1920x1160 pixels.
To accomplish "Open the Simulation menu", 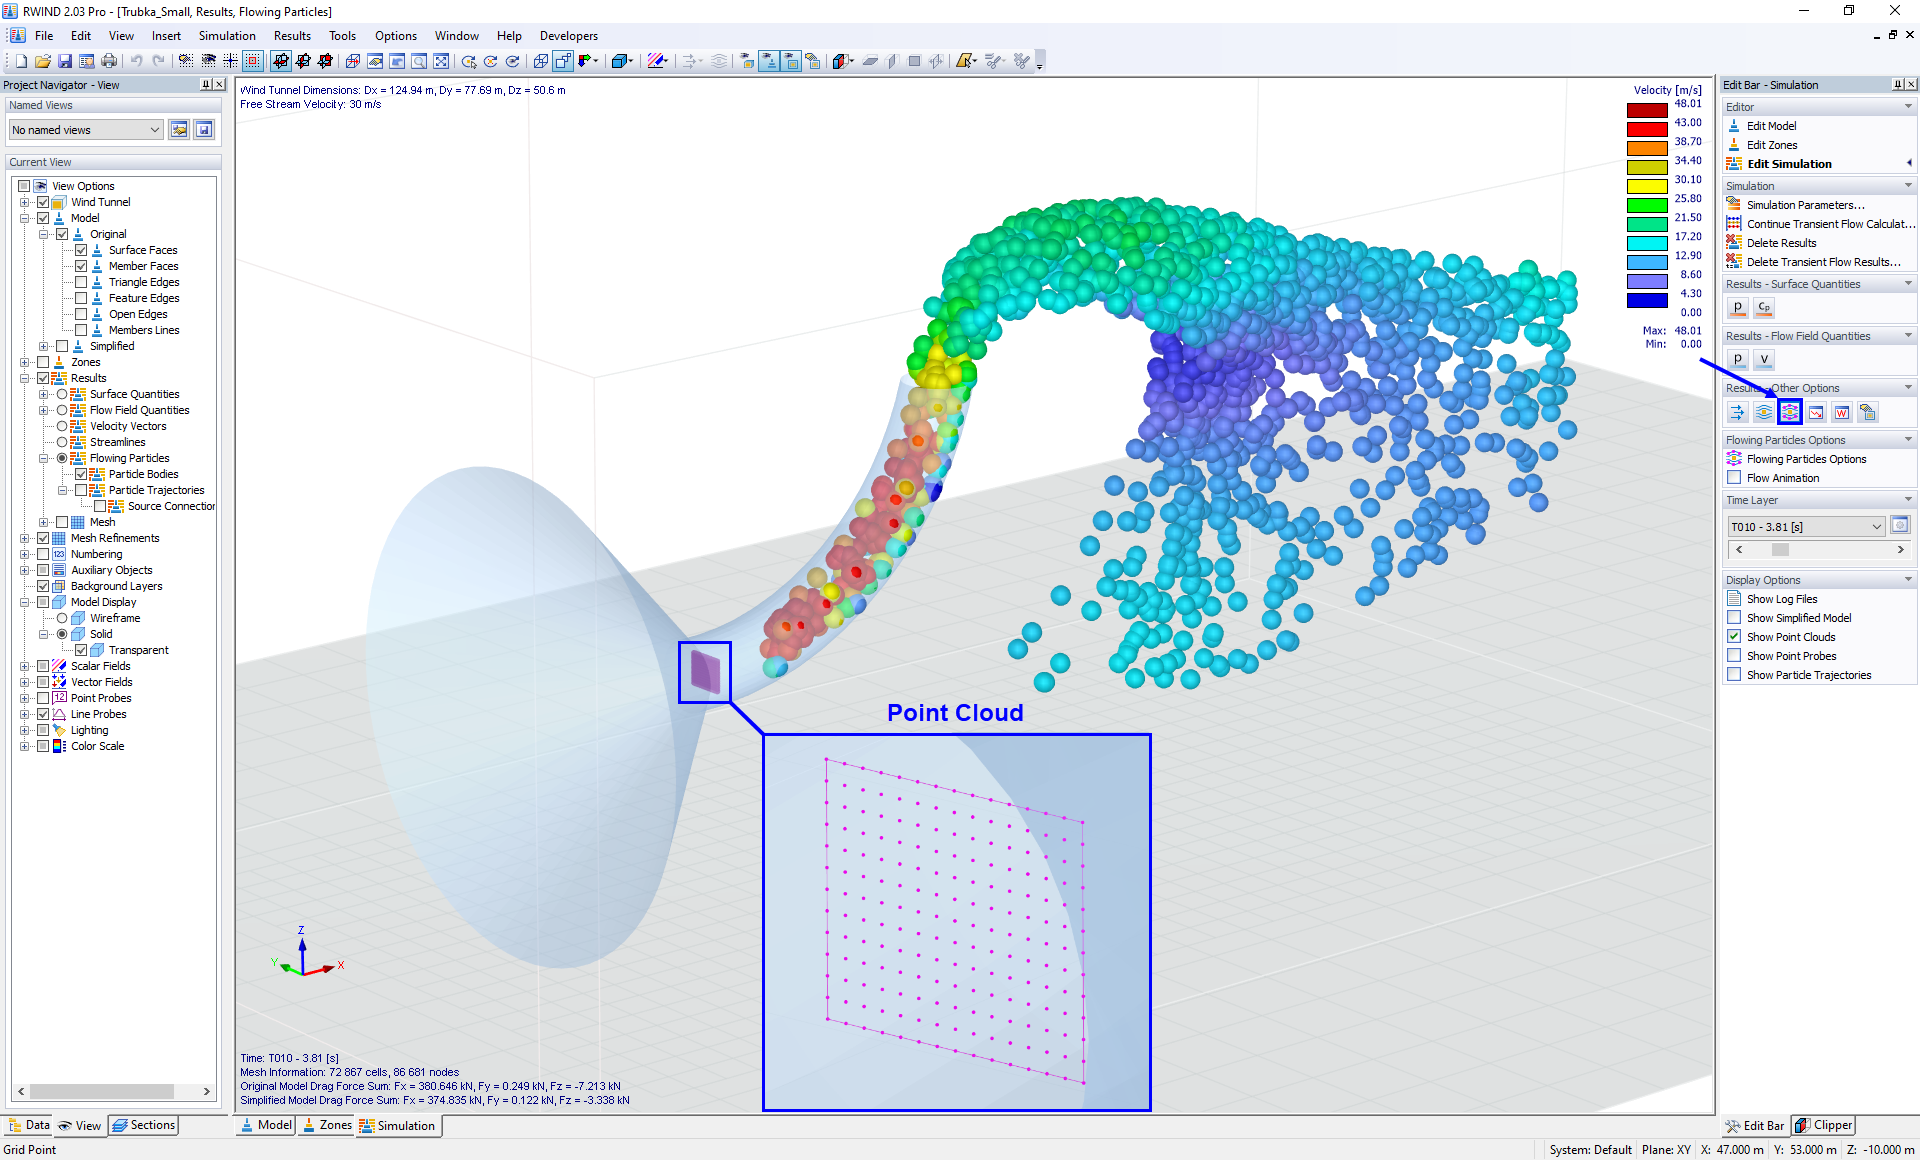I will coord(227,36).
